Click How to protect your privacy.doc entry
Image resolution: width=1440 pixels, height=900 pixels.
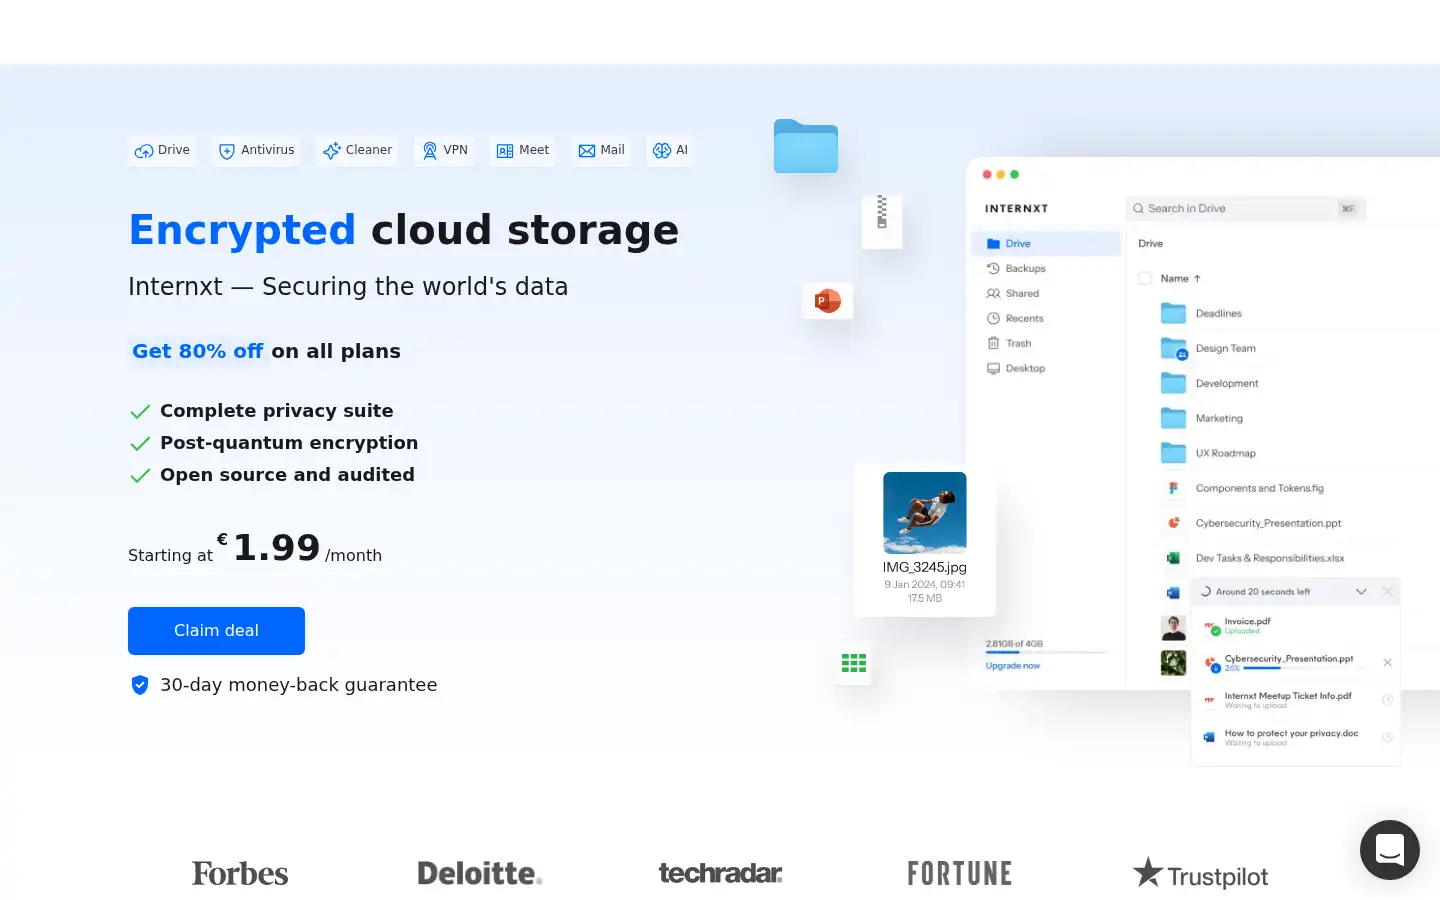1296,737
